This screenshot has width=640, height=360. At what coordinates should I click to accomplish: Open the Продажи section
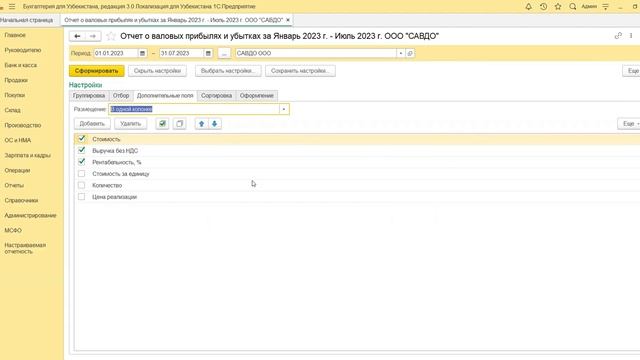click(16, 80)
